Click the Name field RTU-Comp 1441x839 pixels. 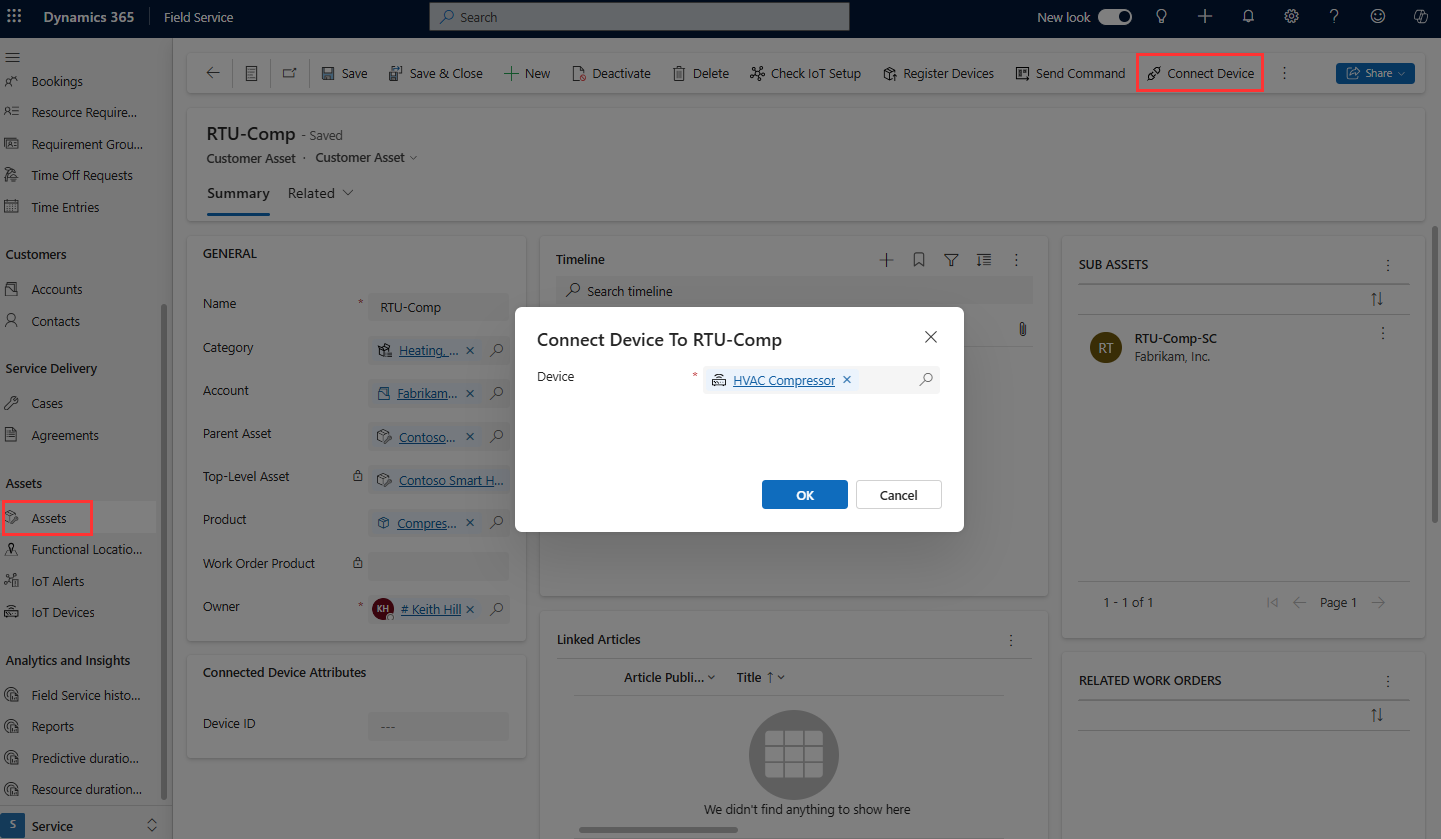(x=438, y=307)
